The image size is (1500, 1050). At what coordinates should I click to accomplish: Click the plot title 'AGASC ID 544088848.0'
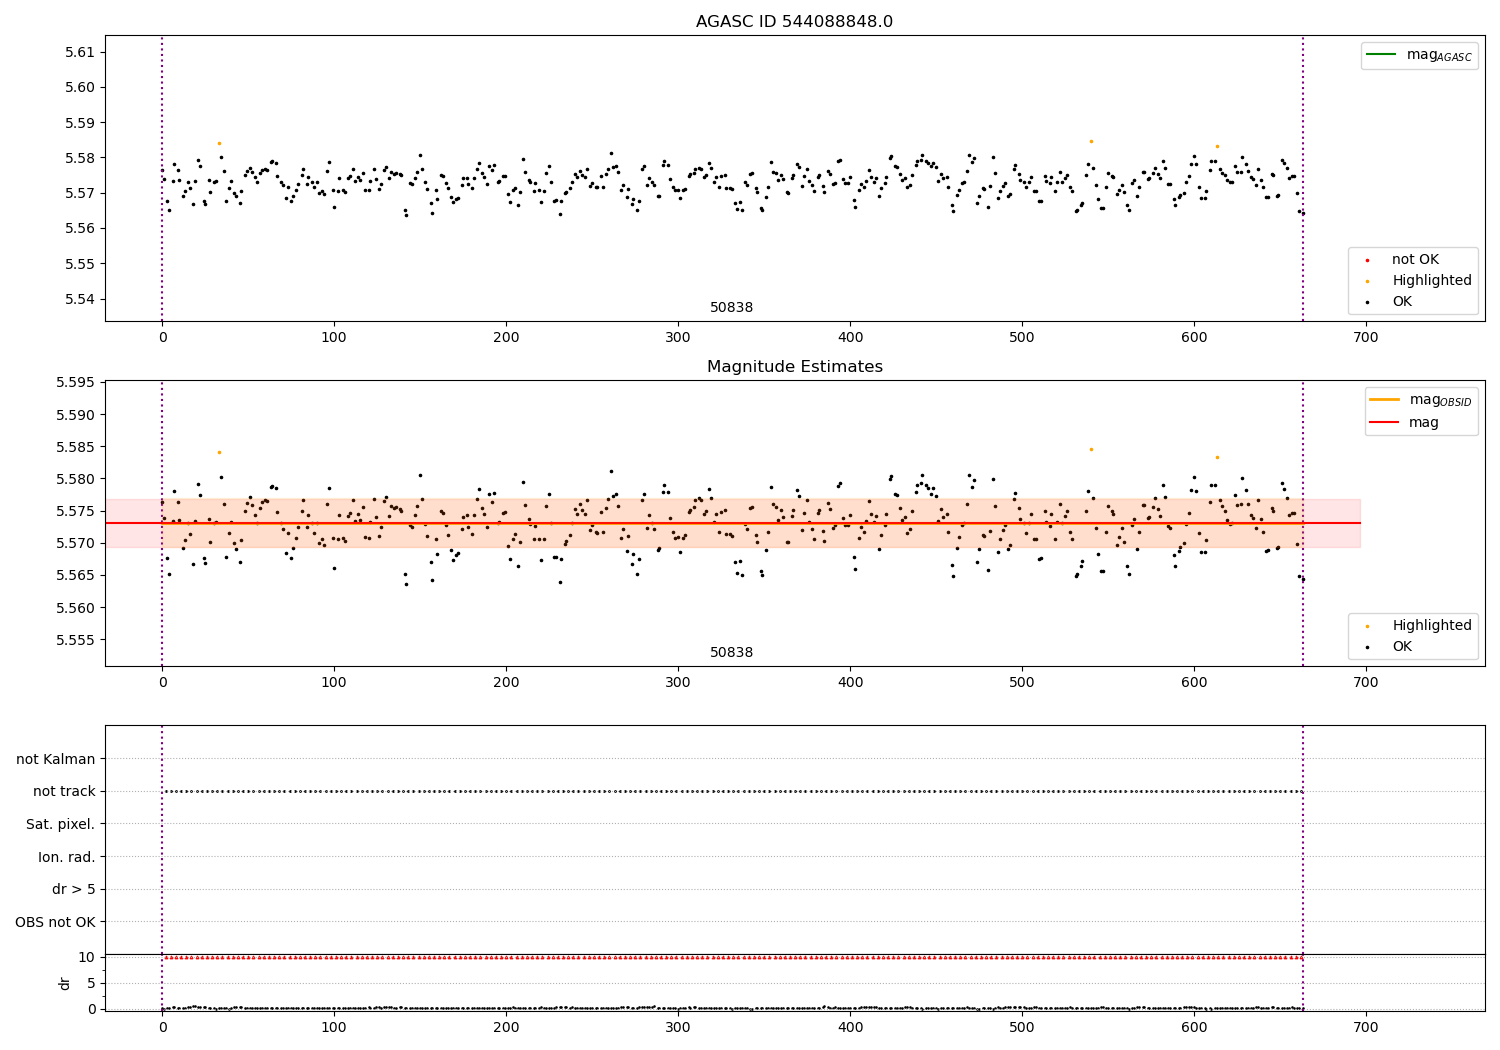click(794, 22)
